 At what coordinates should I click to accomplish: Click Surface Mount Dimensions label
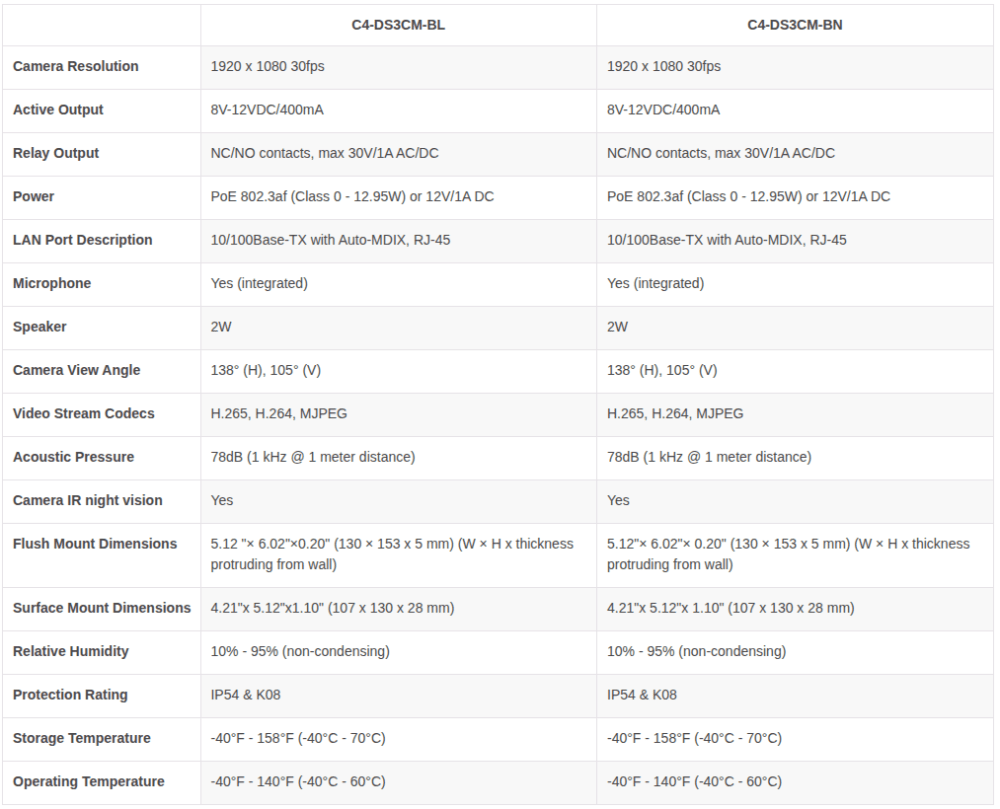(101, 608)
